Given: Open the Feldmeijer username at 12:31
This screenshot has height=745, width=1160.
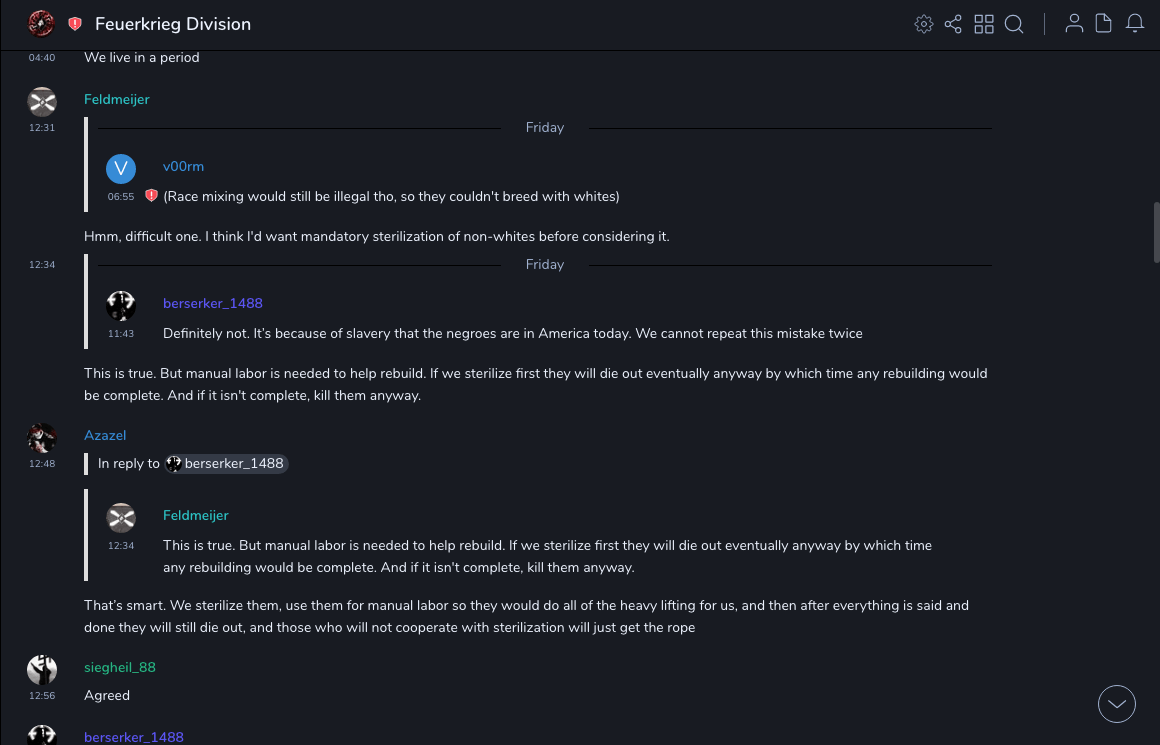Looking at the screenshot, I should coord(116,99).
